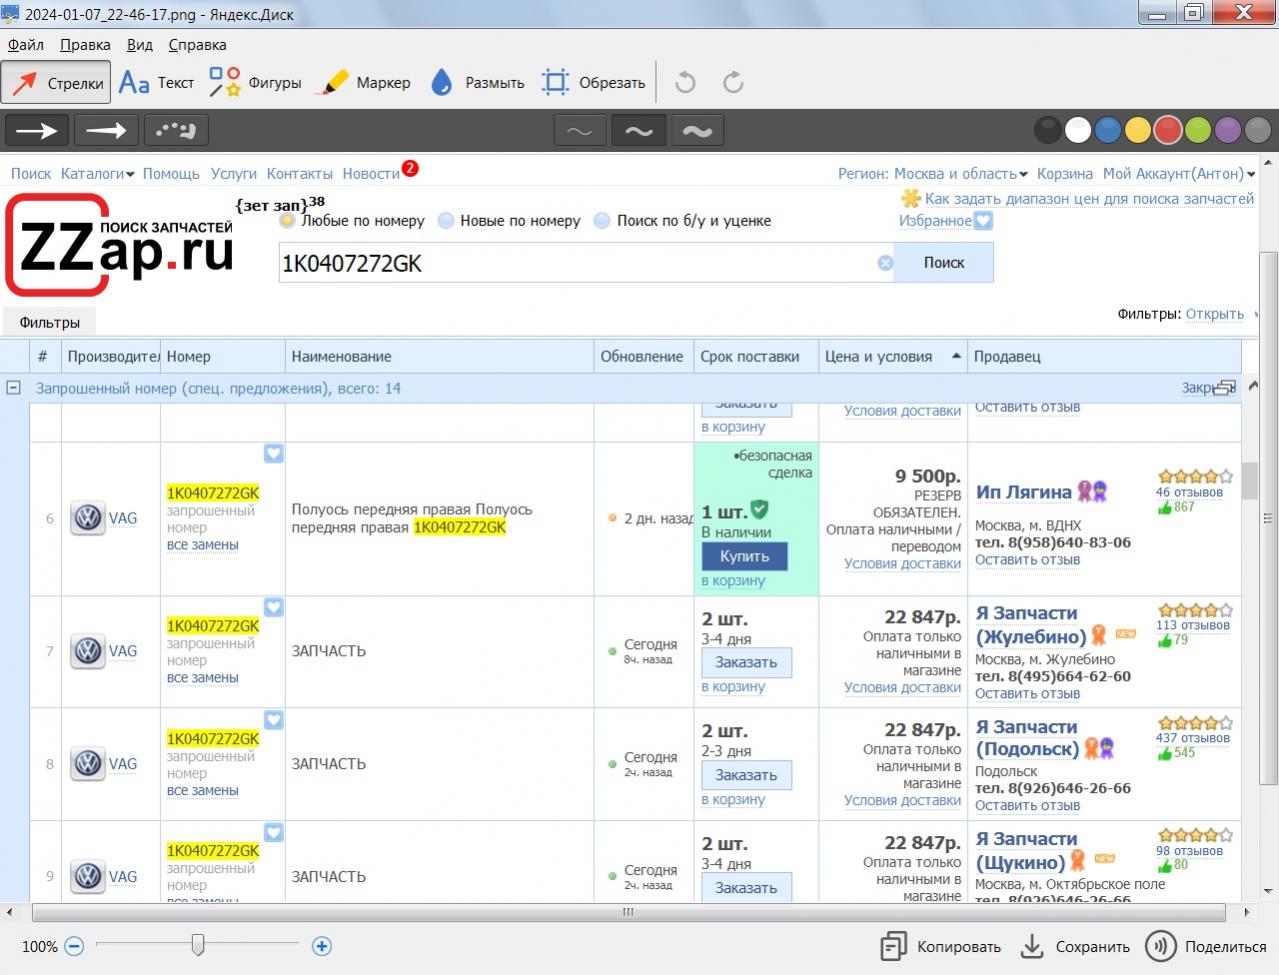Open the Справка menu
The image size is (1279, 975).
197,45
